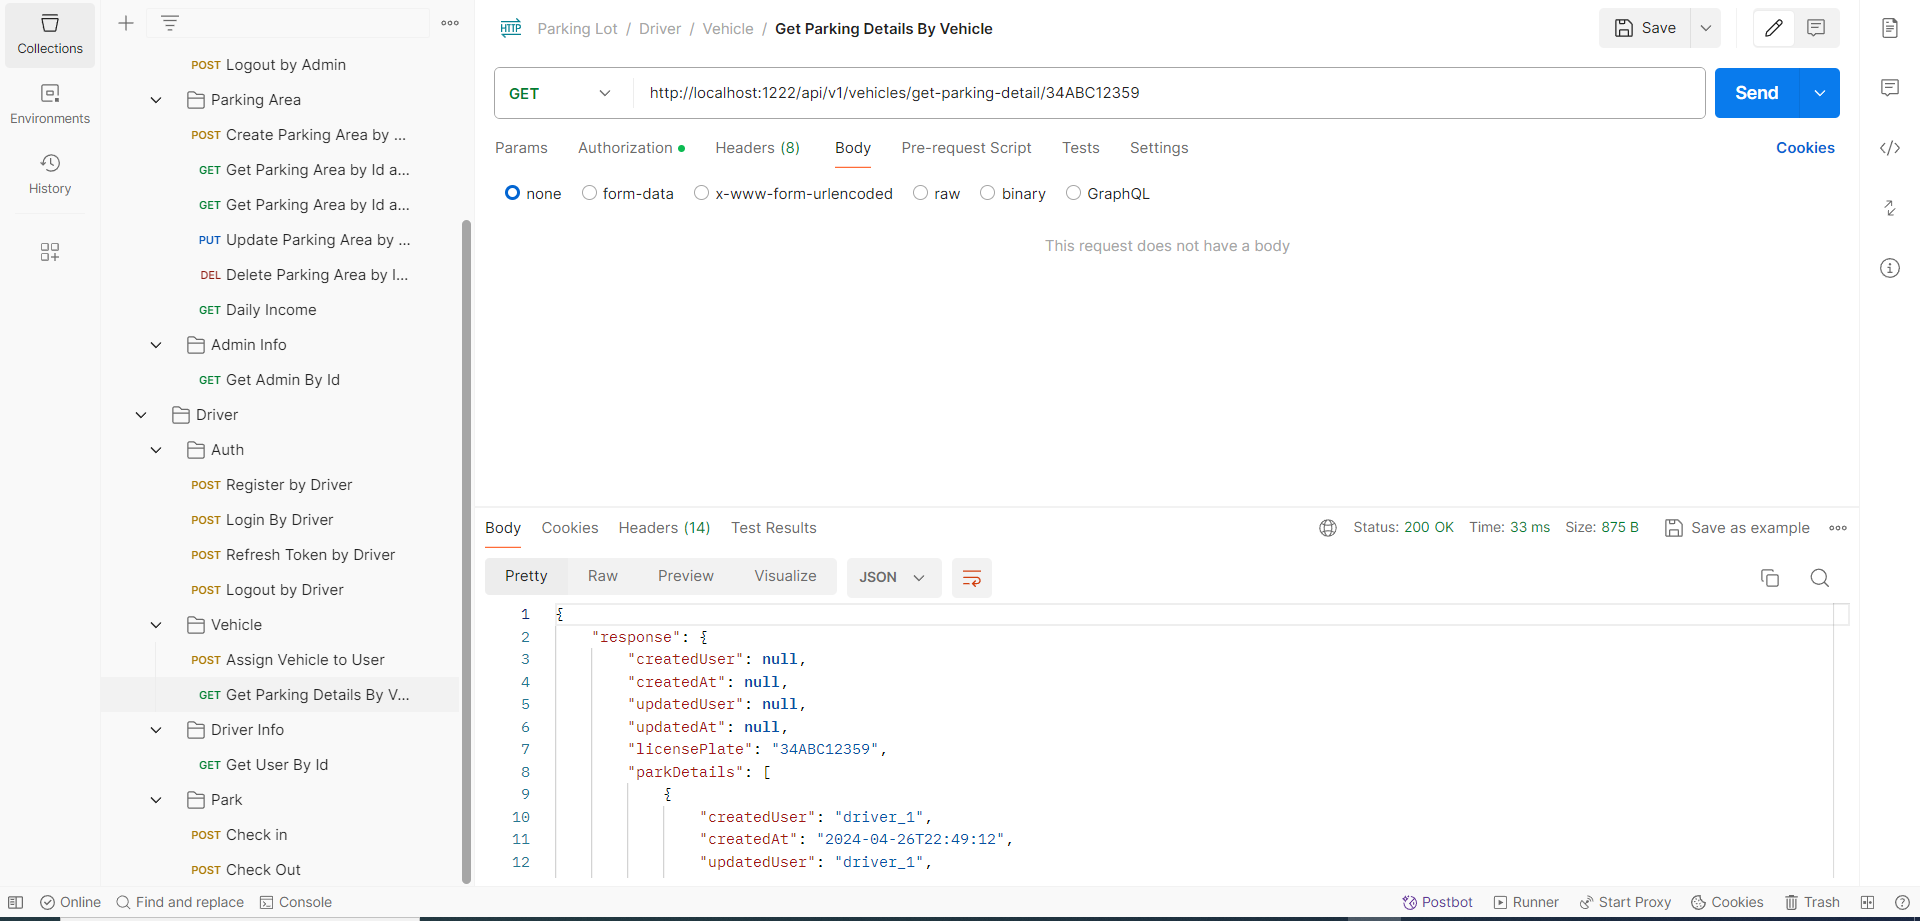Switch to the Tests tab
Screen dimensions: 1920x921
(x=1081, y=148)
